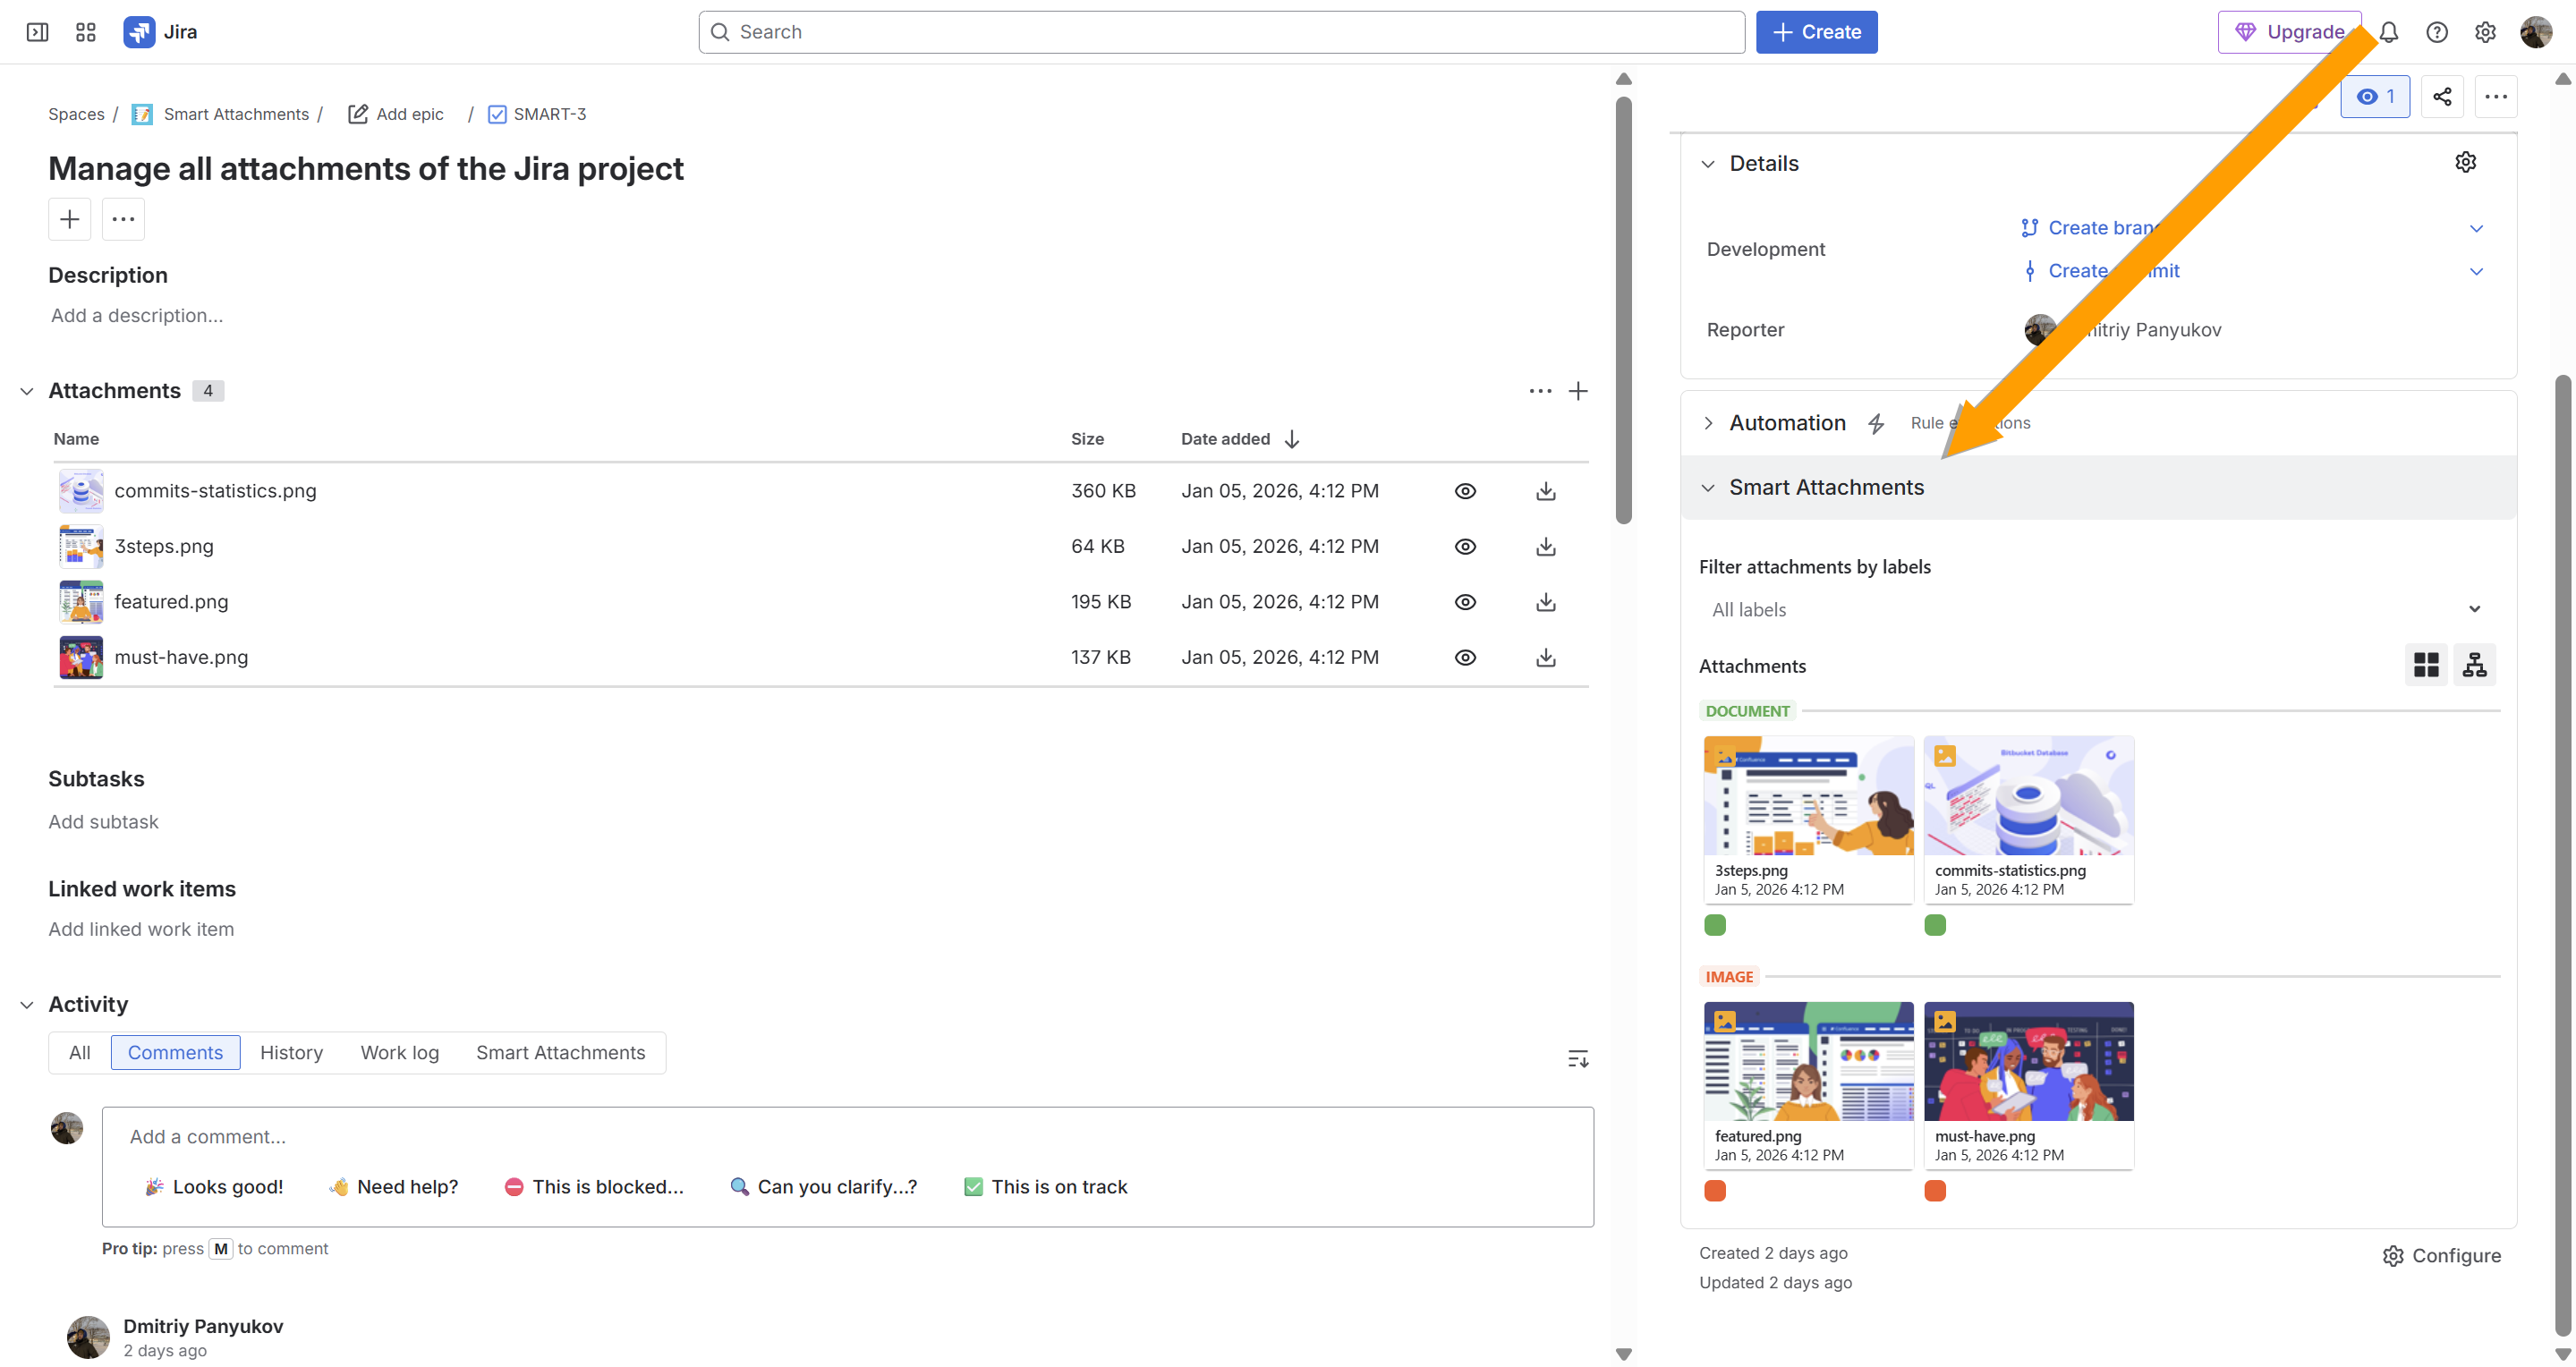This screenshot has width=2576, height=1367.
Task: Click the green label swatch under 3steps.png
Action: pos(1715,925)
